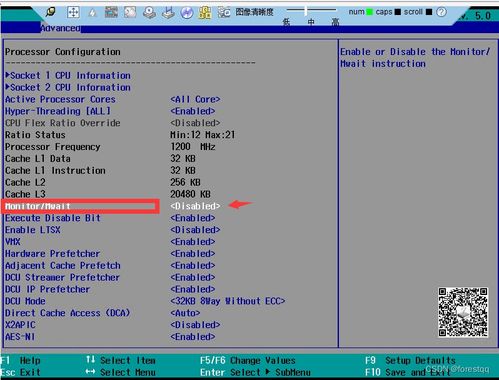The height and width of the screenshot is (380, 499).
Task: Select the Enable LTSX option
Action: tap(33, 230)
